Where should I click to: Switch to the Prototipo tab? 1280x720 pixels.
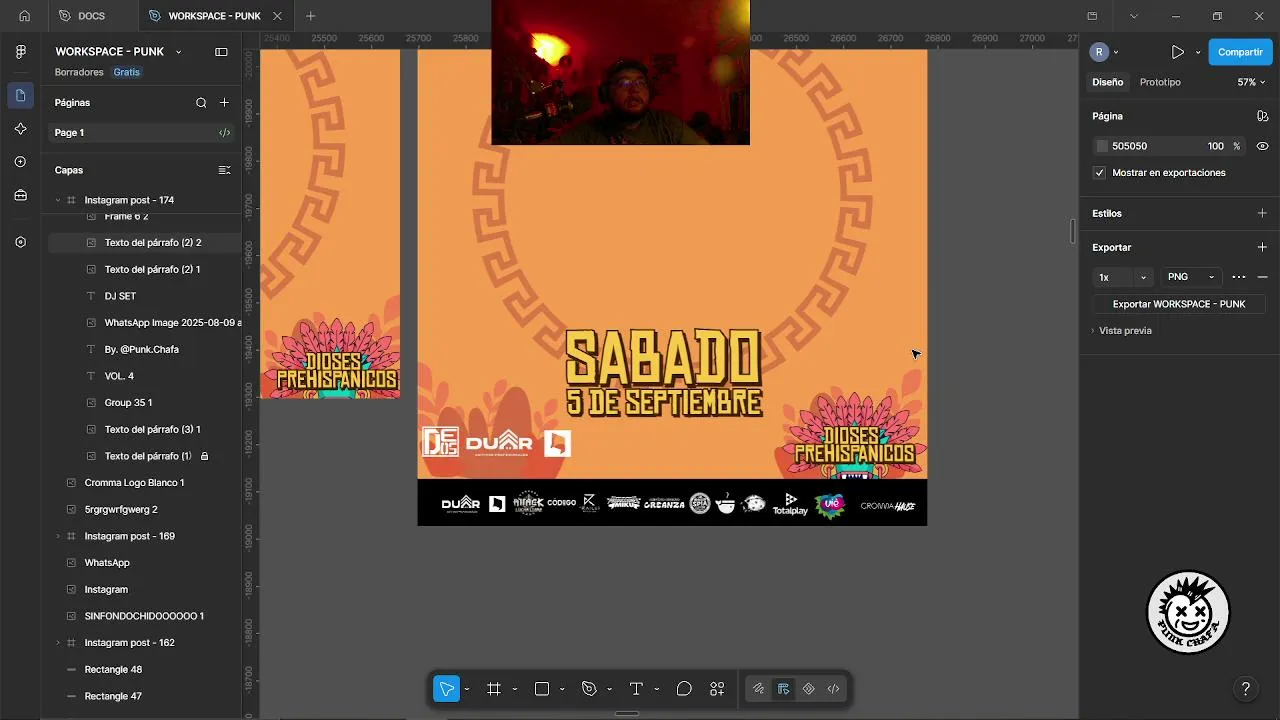[x=1160, y=82]
